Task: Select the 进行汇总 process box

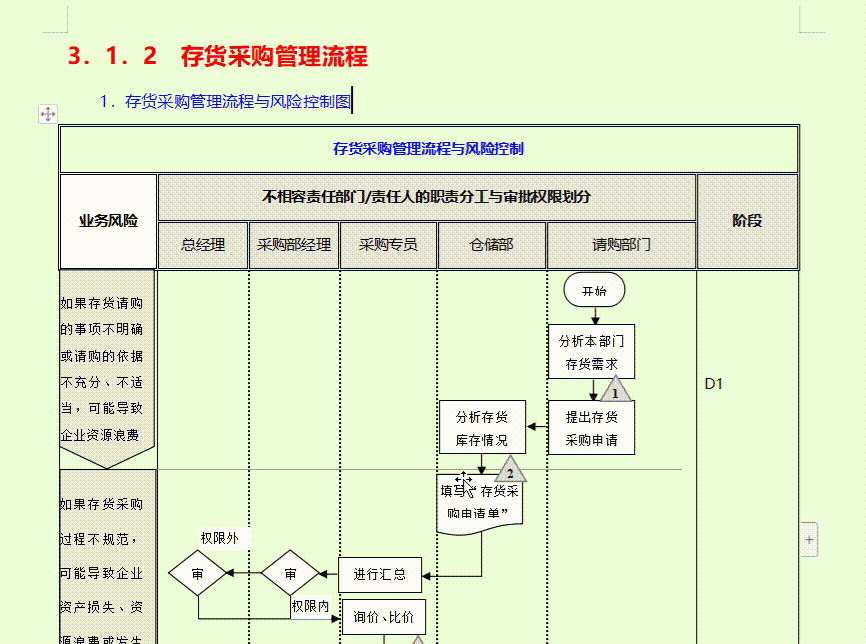Action: [380, 575]
